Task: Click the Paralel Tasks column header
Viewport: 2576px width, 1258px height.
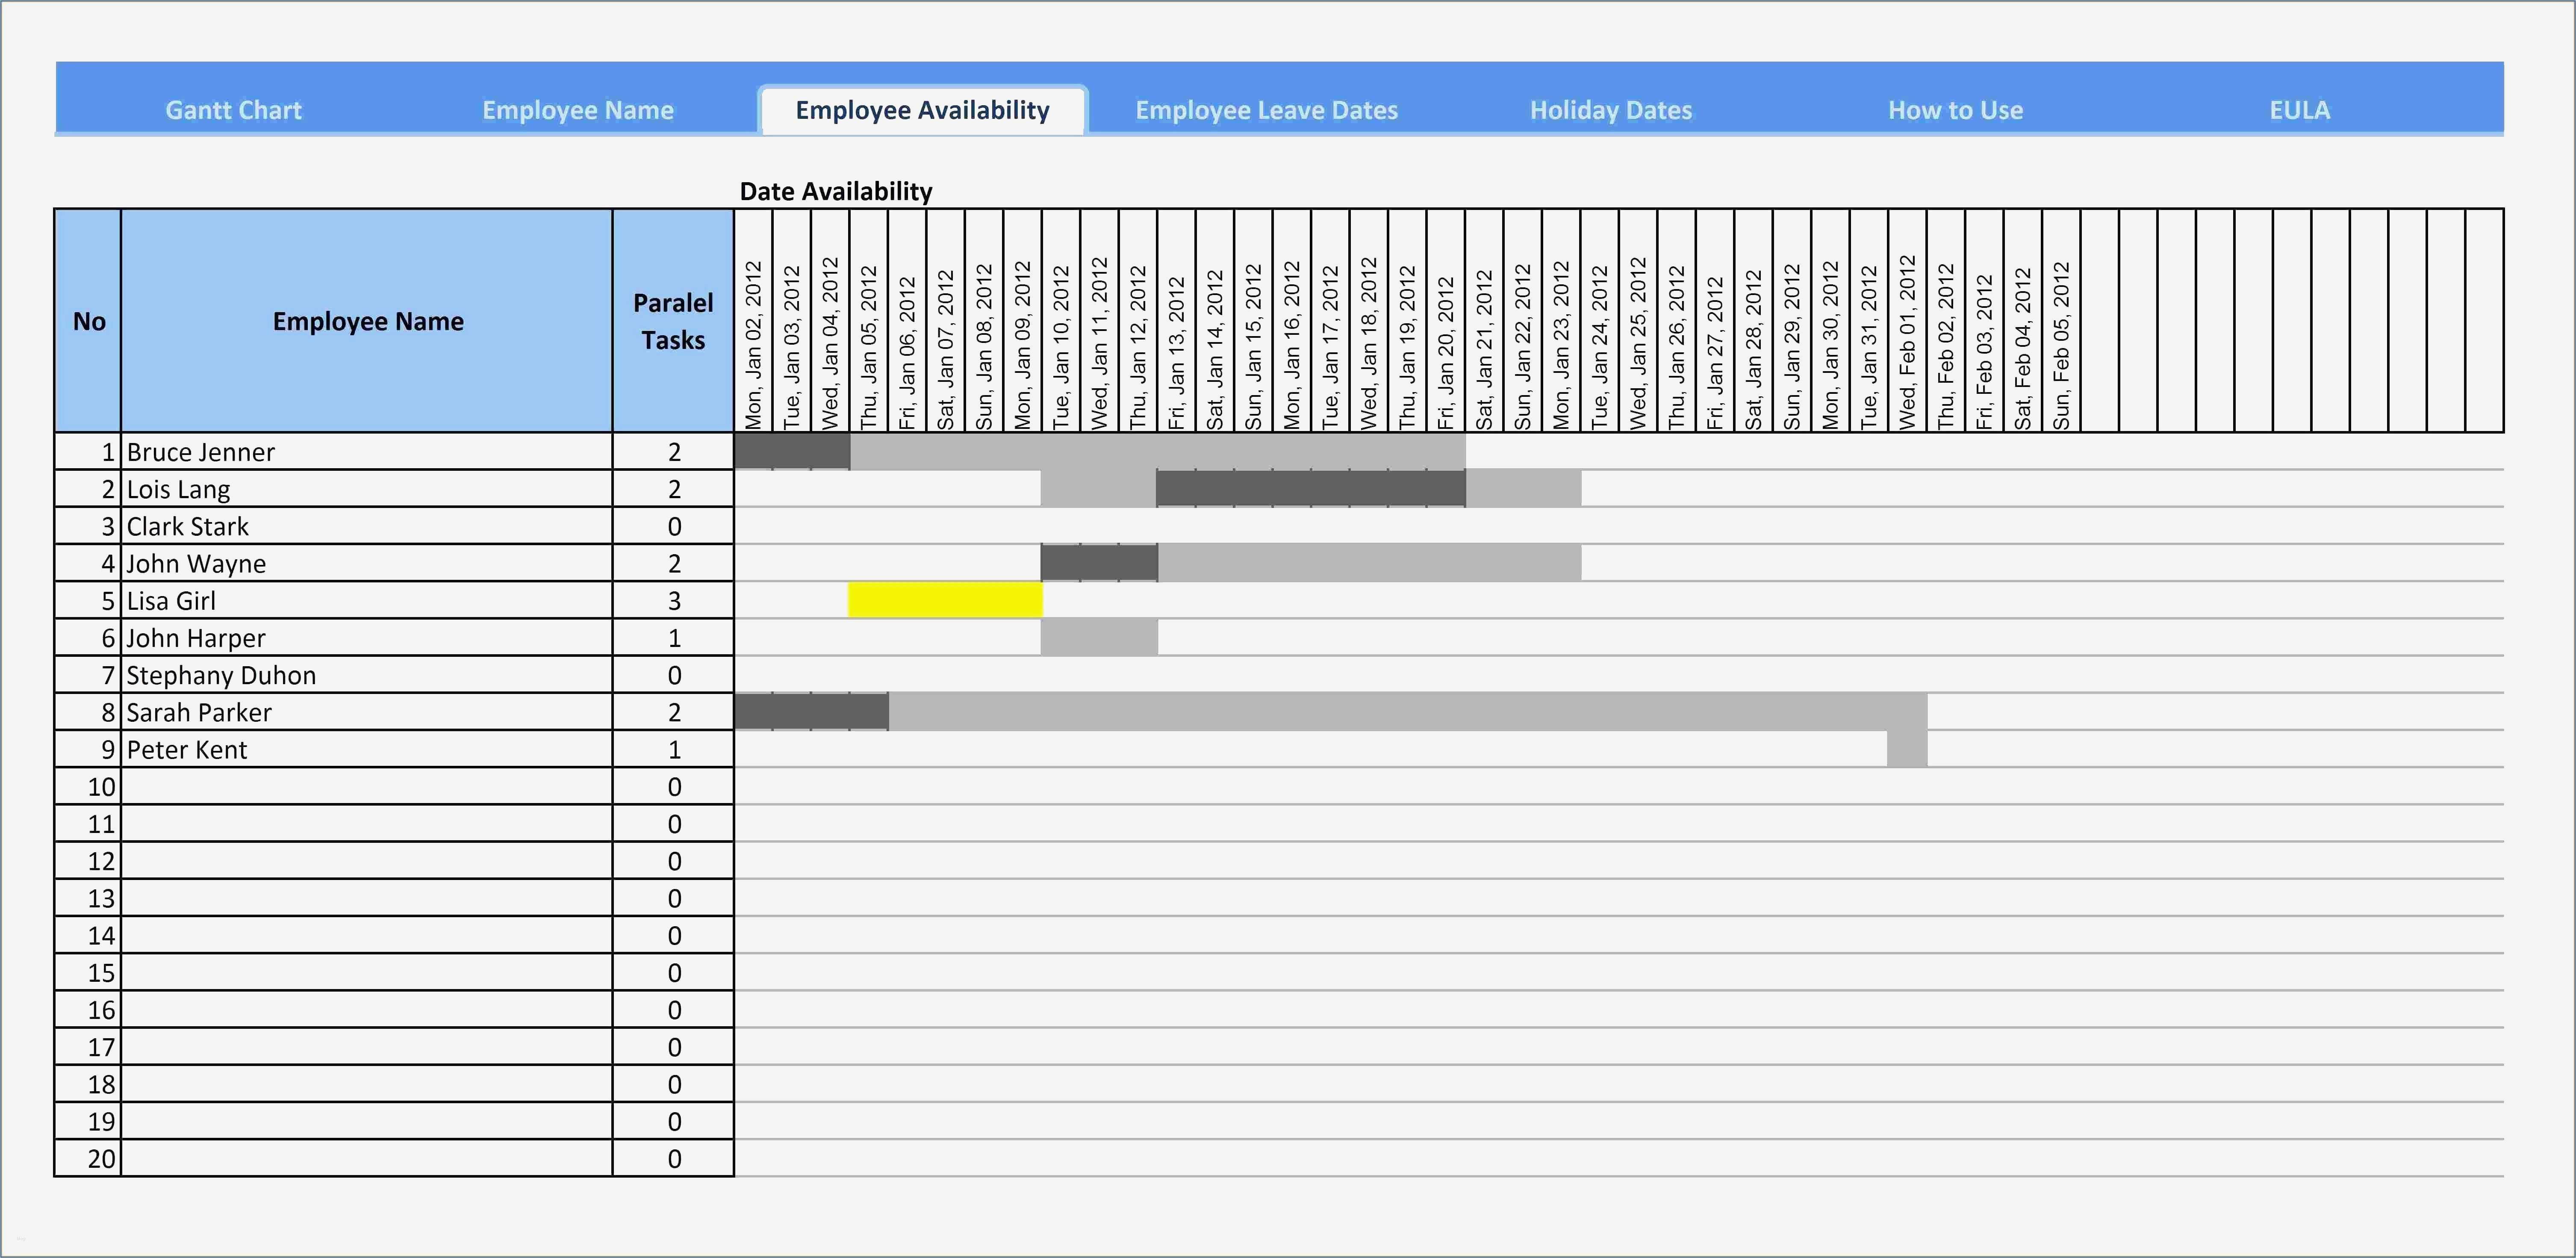Action: tap(673, 321)
